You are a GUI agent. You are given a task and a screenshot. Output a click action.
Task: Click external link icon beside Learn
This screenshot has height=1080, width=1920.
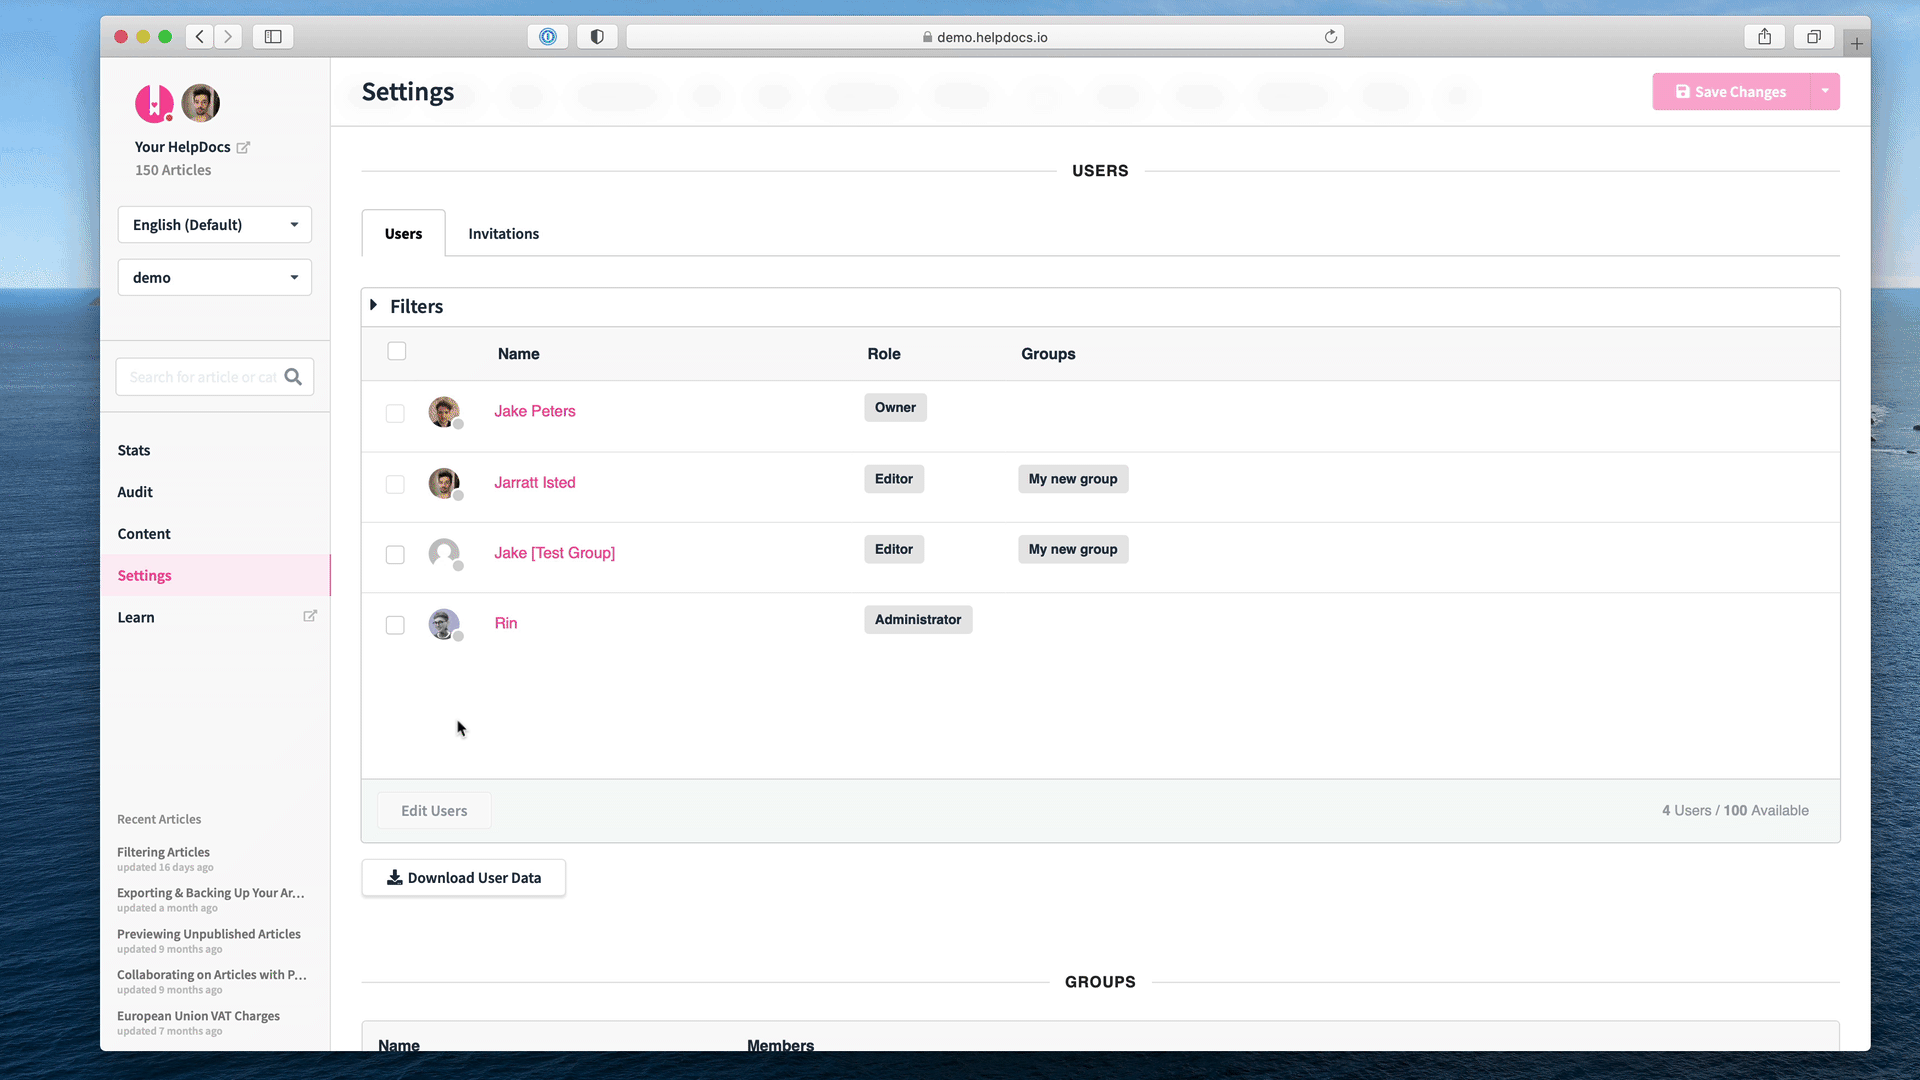[310, 616]
